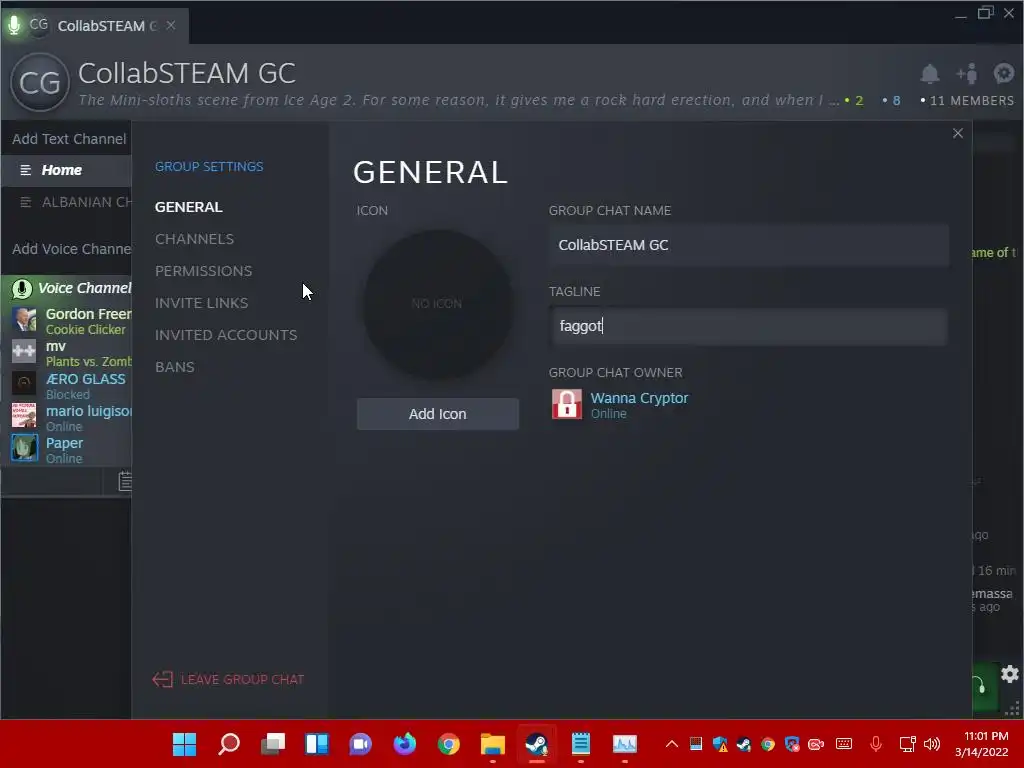
Task: Click the microphone tray icon
Action: click(x=876, y=744)
